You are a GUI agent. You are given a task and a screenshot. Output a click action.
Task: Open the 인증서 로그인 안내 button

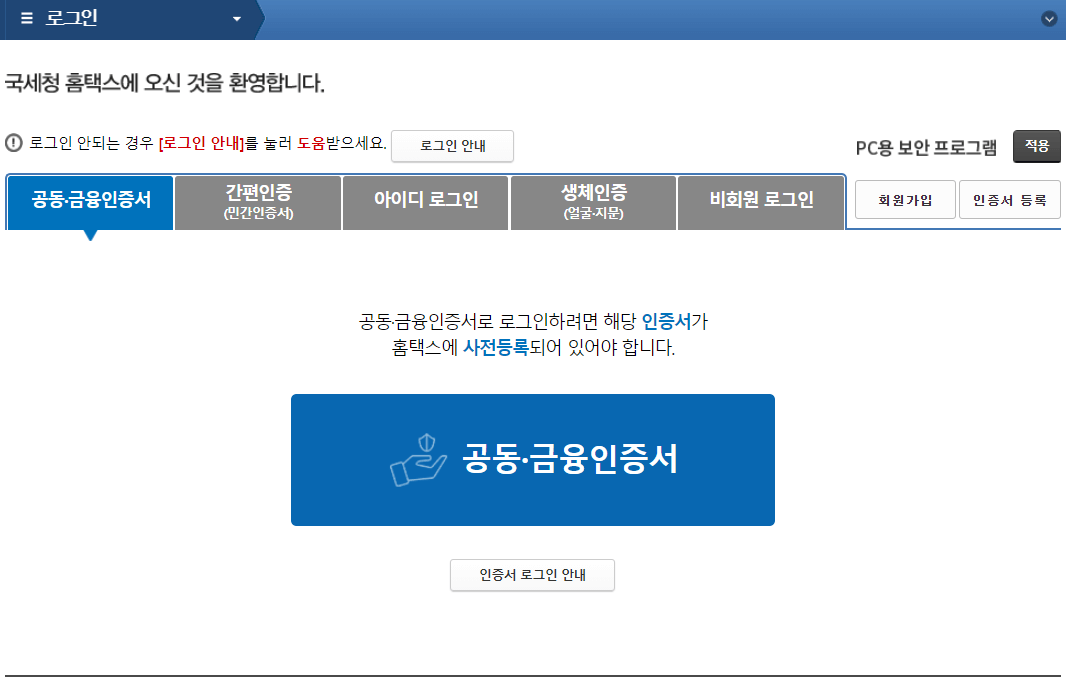532,575
